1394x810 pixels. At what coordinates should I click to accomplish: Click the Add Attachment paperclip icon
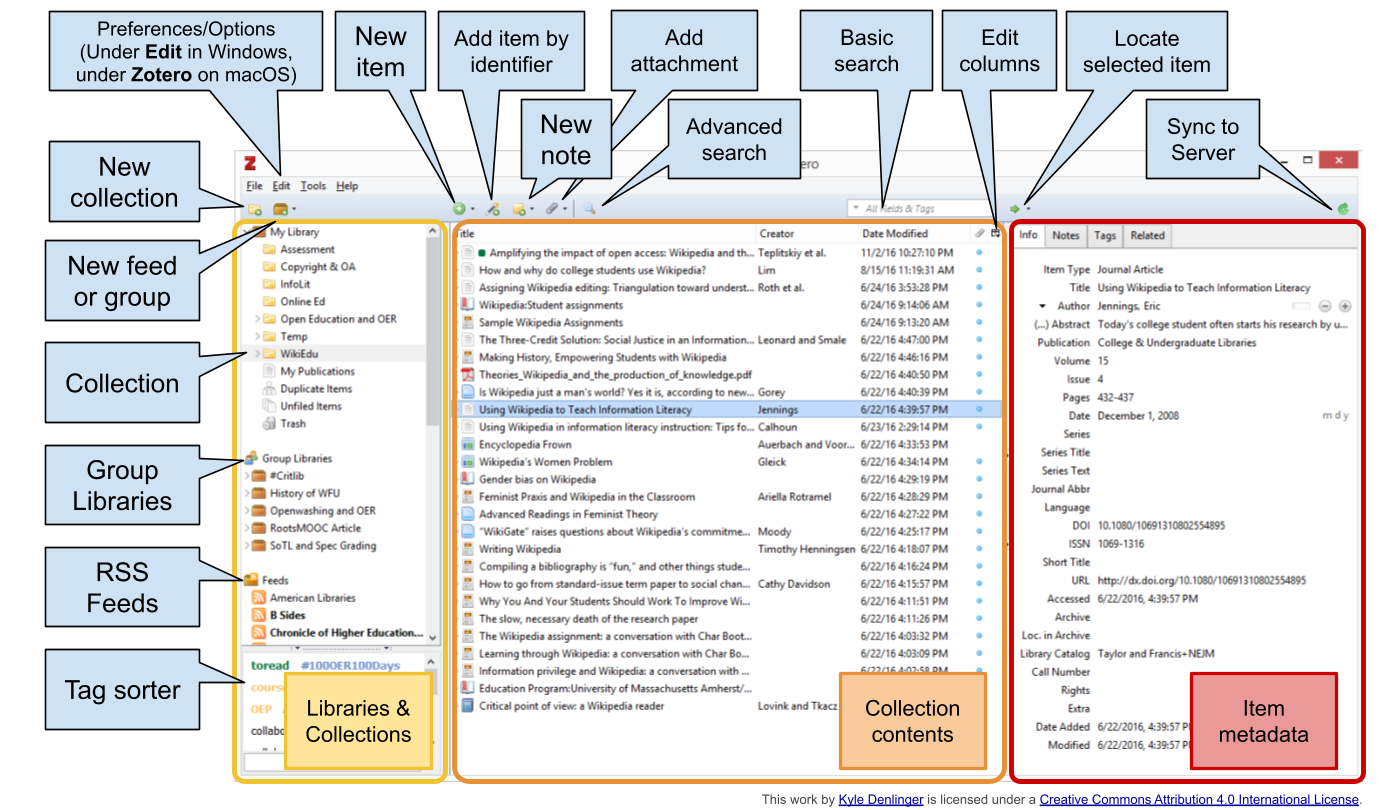(x=551, y=209)
